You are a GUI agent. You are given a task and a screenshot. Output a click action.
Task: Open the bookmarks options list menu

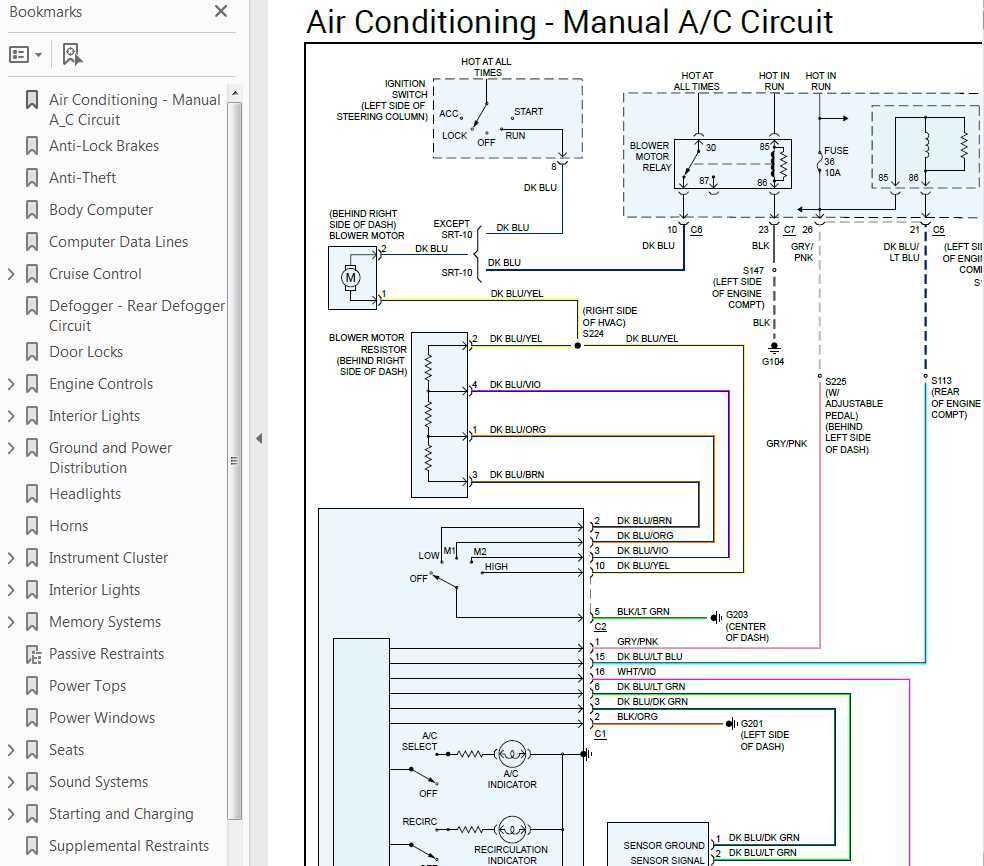click(x=25, y=55)
